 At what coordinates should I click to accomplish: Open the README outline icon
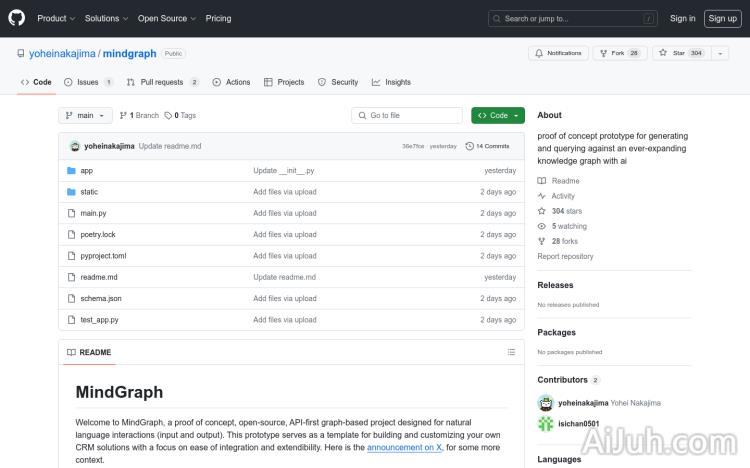point(511,352)
